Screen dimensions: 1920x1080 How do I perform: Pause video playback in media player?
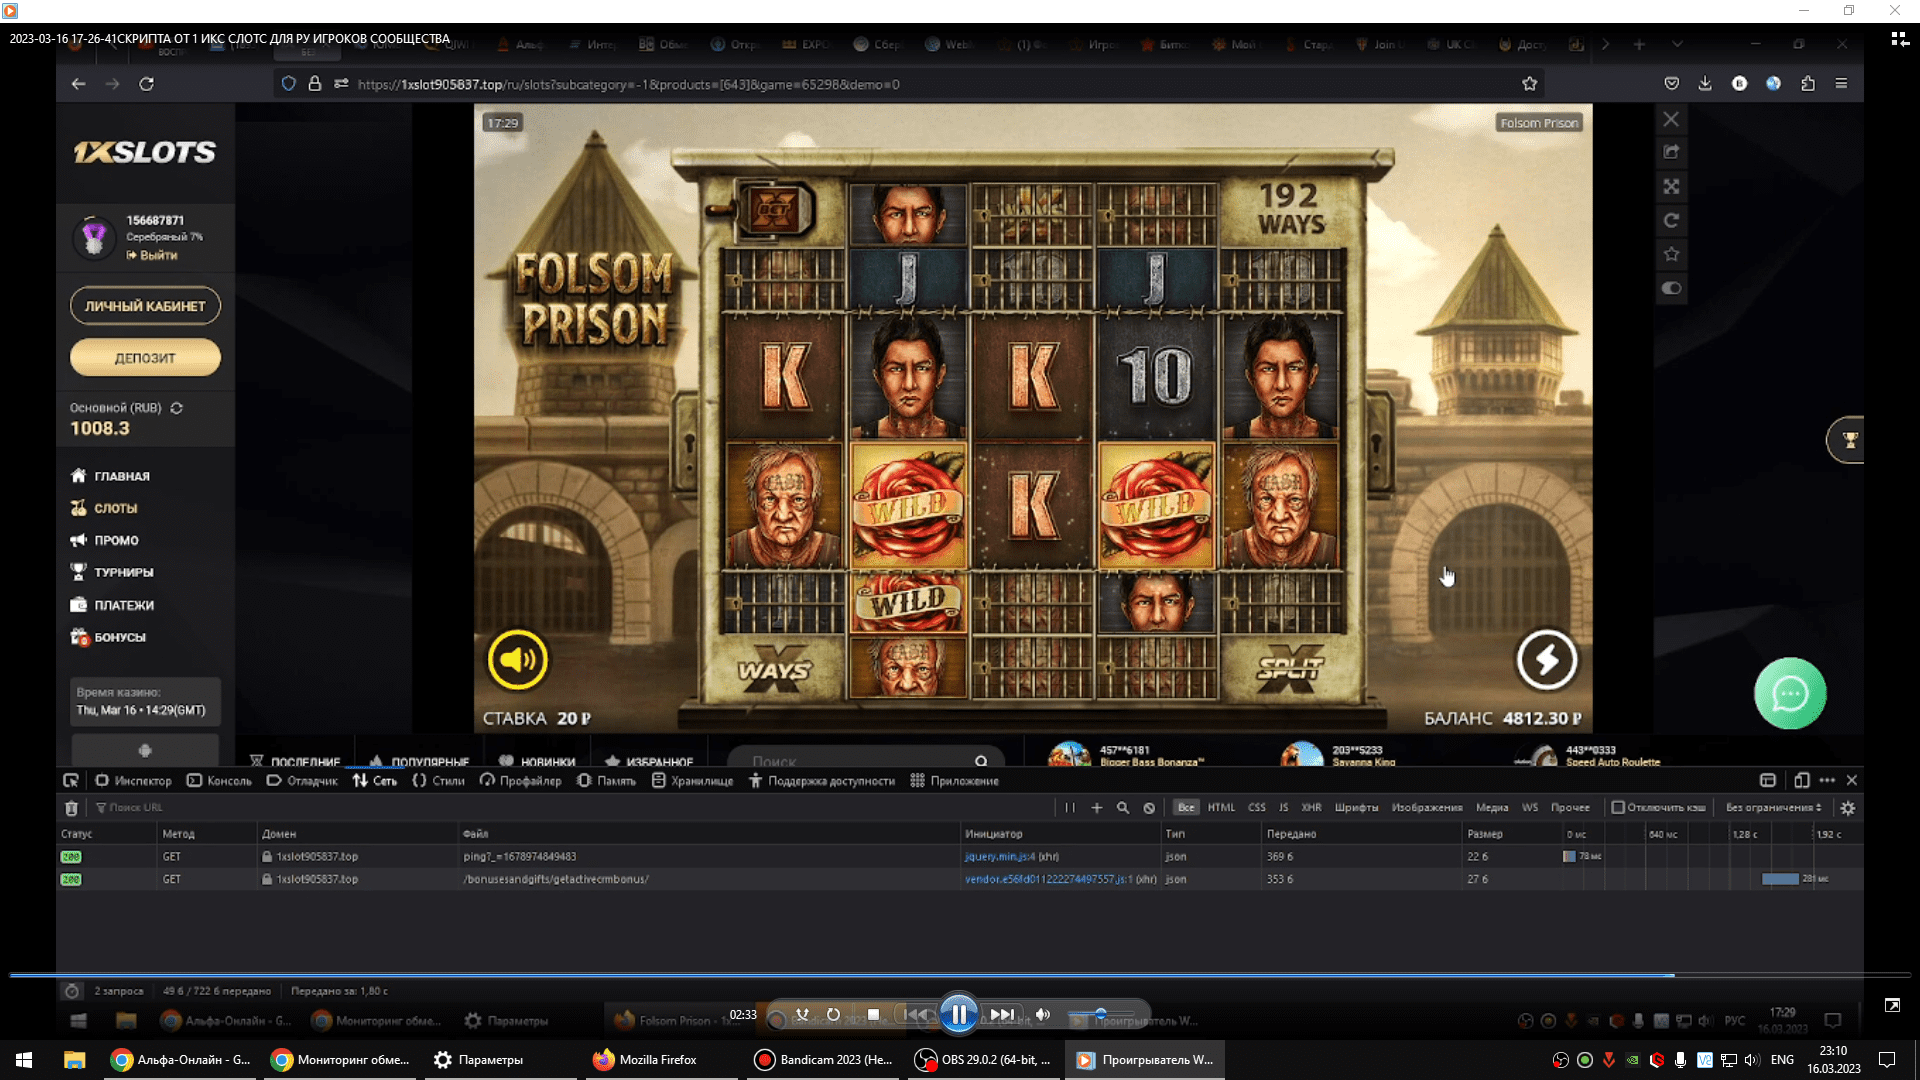tap(958, 1015)
